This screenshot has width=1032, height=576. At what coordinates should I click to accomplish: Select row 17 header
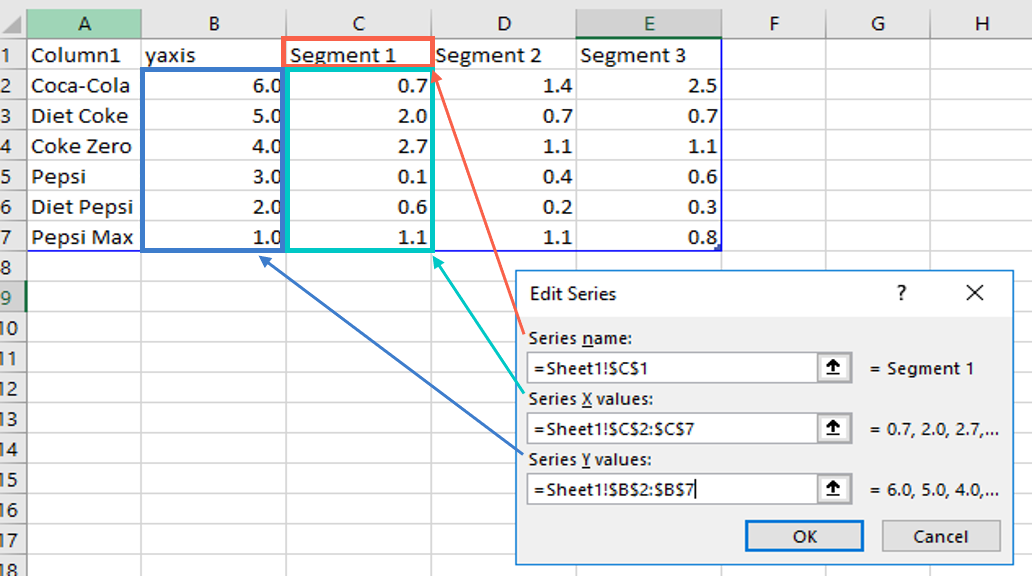click(x=13, y=540)
